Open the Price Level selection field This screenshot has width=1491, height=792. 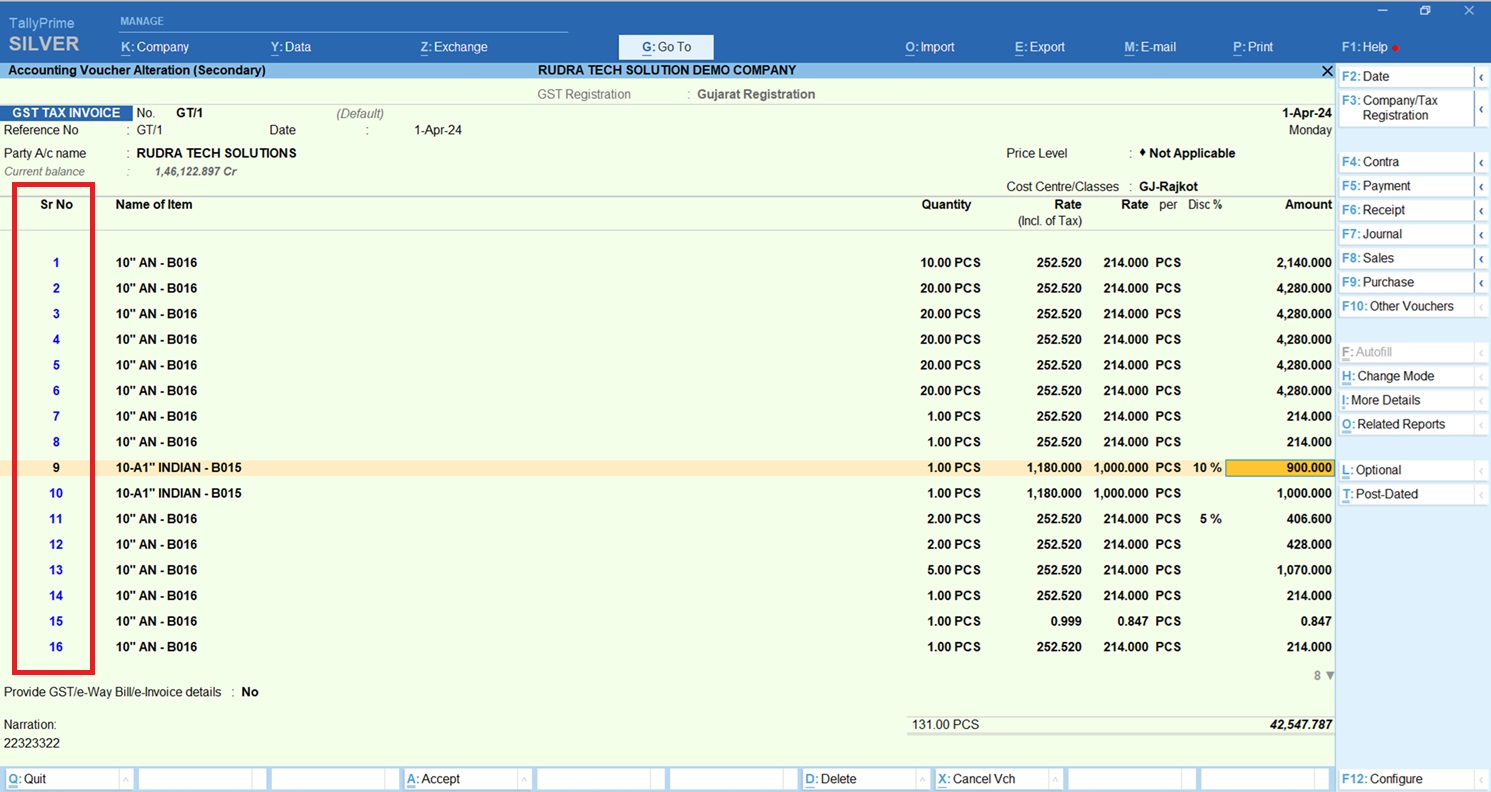pos(1191,154)
